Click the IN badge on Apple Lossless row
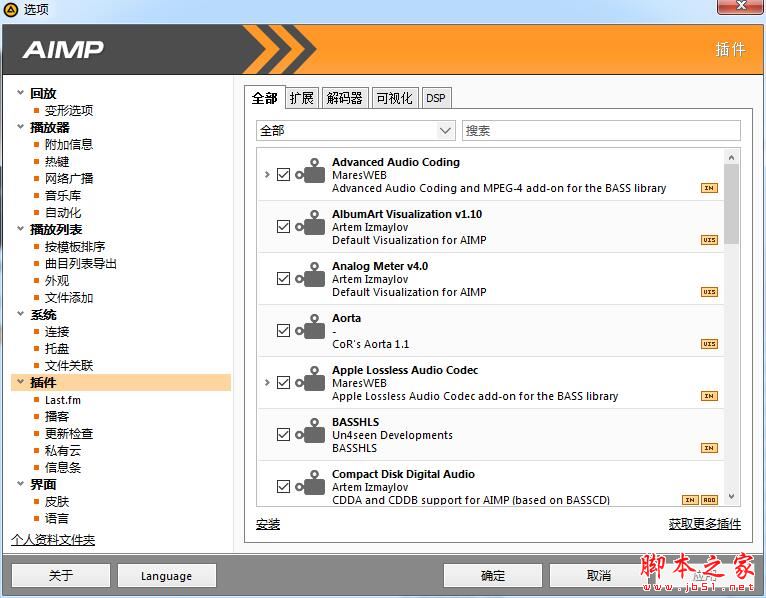This screenshot has height=598, width=766. (709, 396)
